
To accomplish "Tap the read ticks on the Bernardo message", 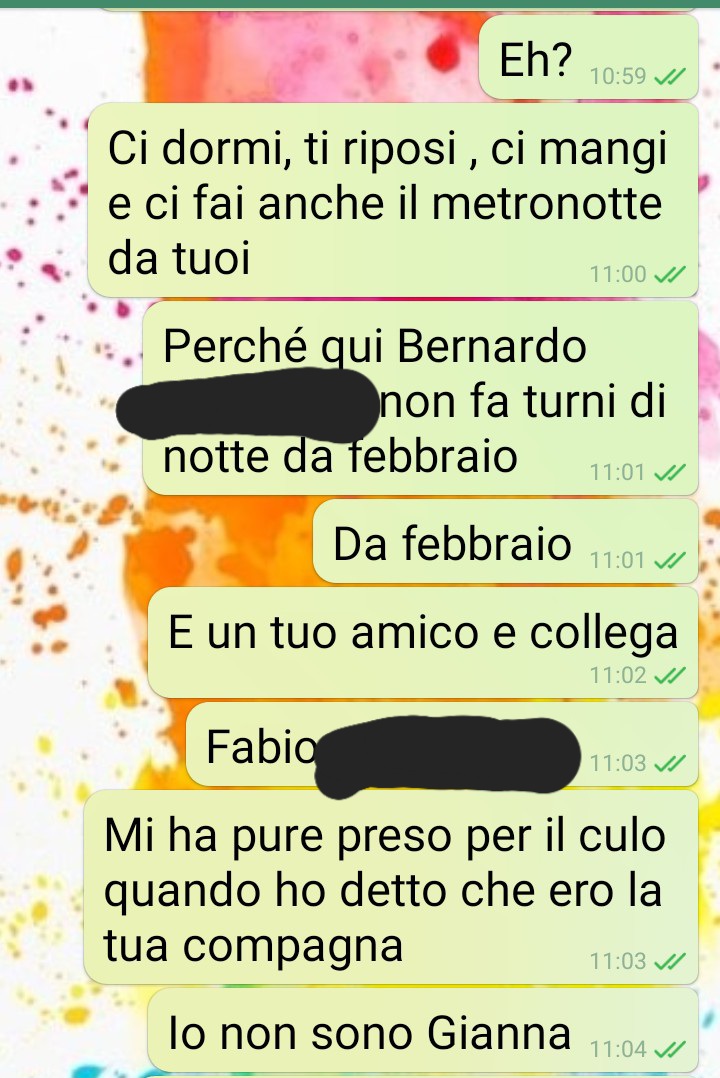I will click(669, 473).
